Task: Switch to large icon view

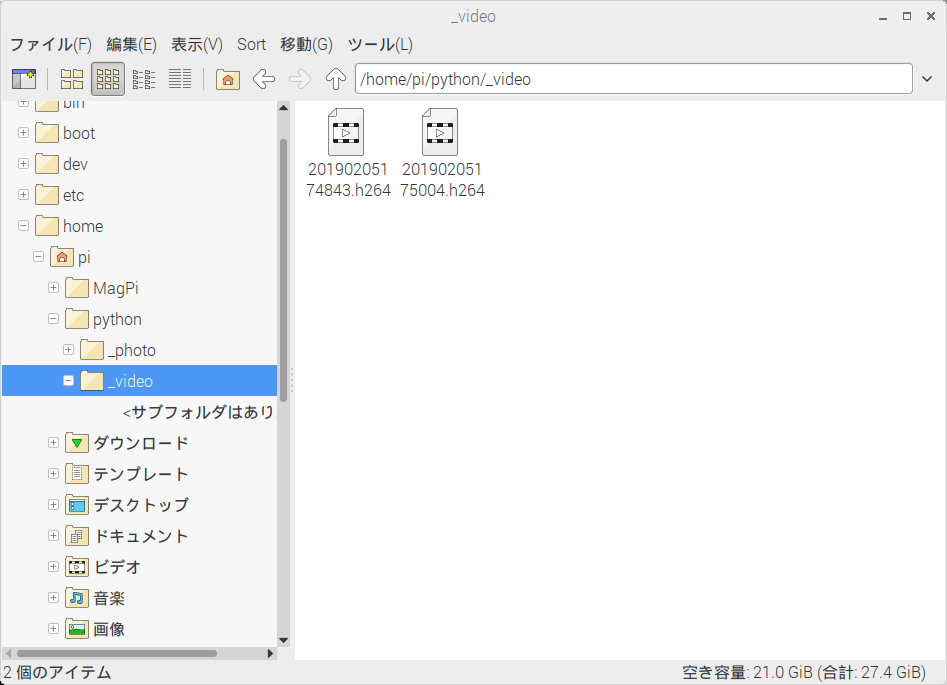Action: (x=72, y=79)
